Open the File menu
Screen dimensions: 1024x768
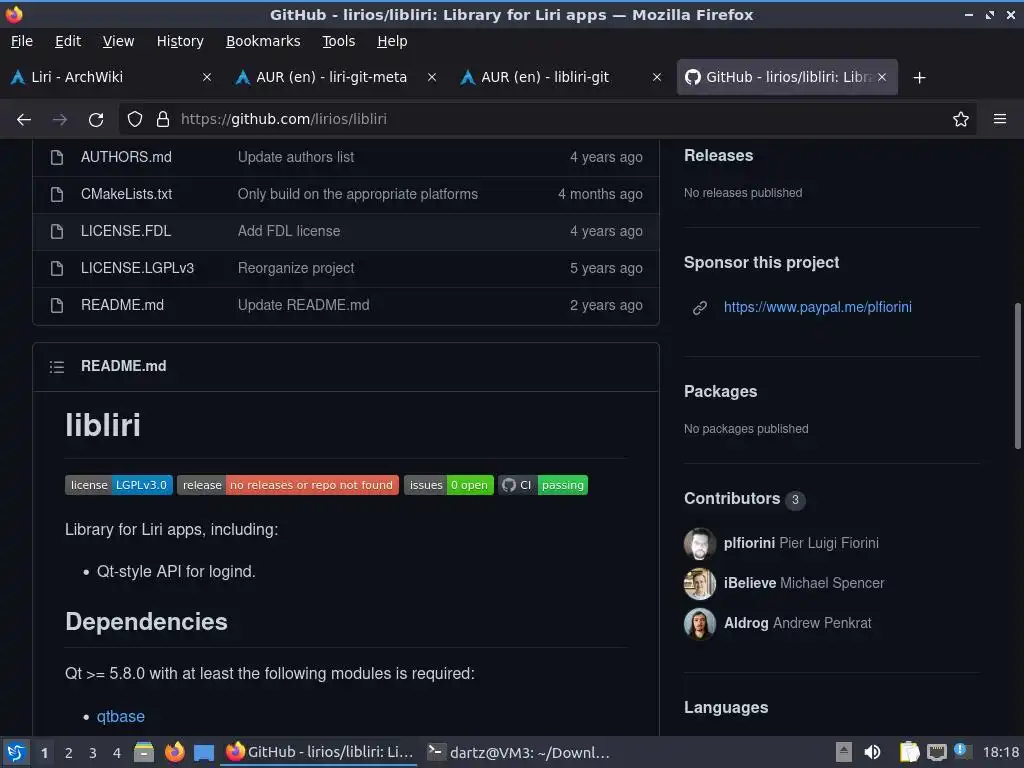point(22,41)
